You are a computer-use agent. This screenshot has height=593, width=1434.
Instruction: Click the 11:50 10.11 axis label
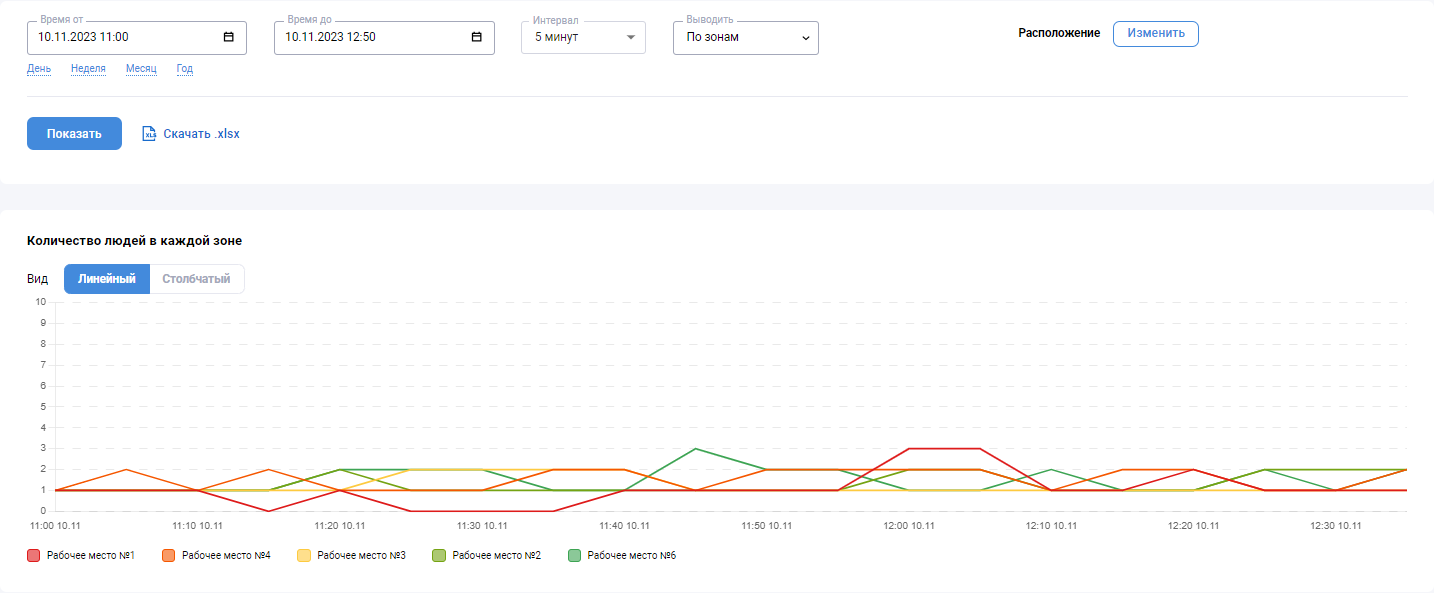coord(767,525)
